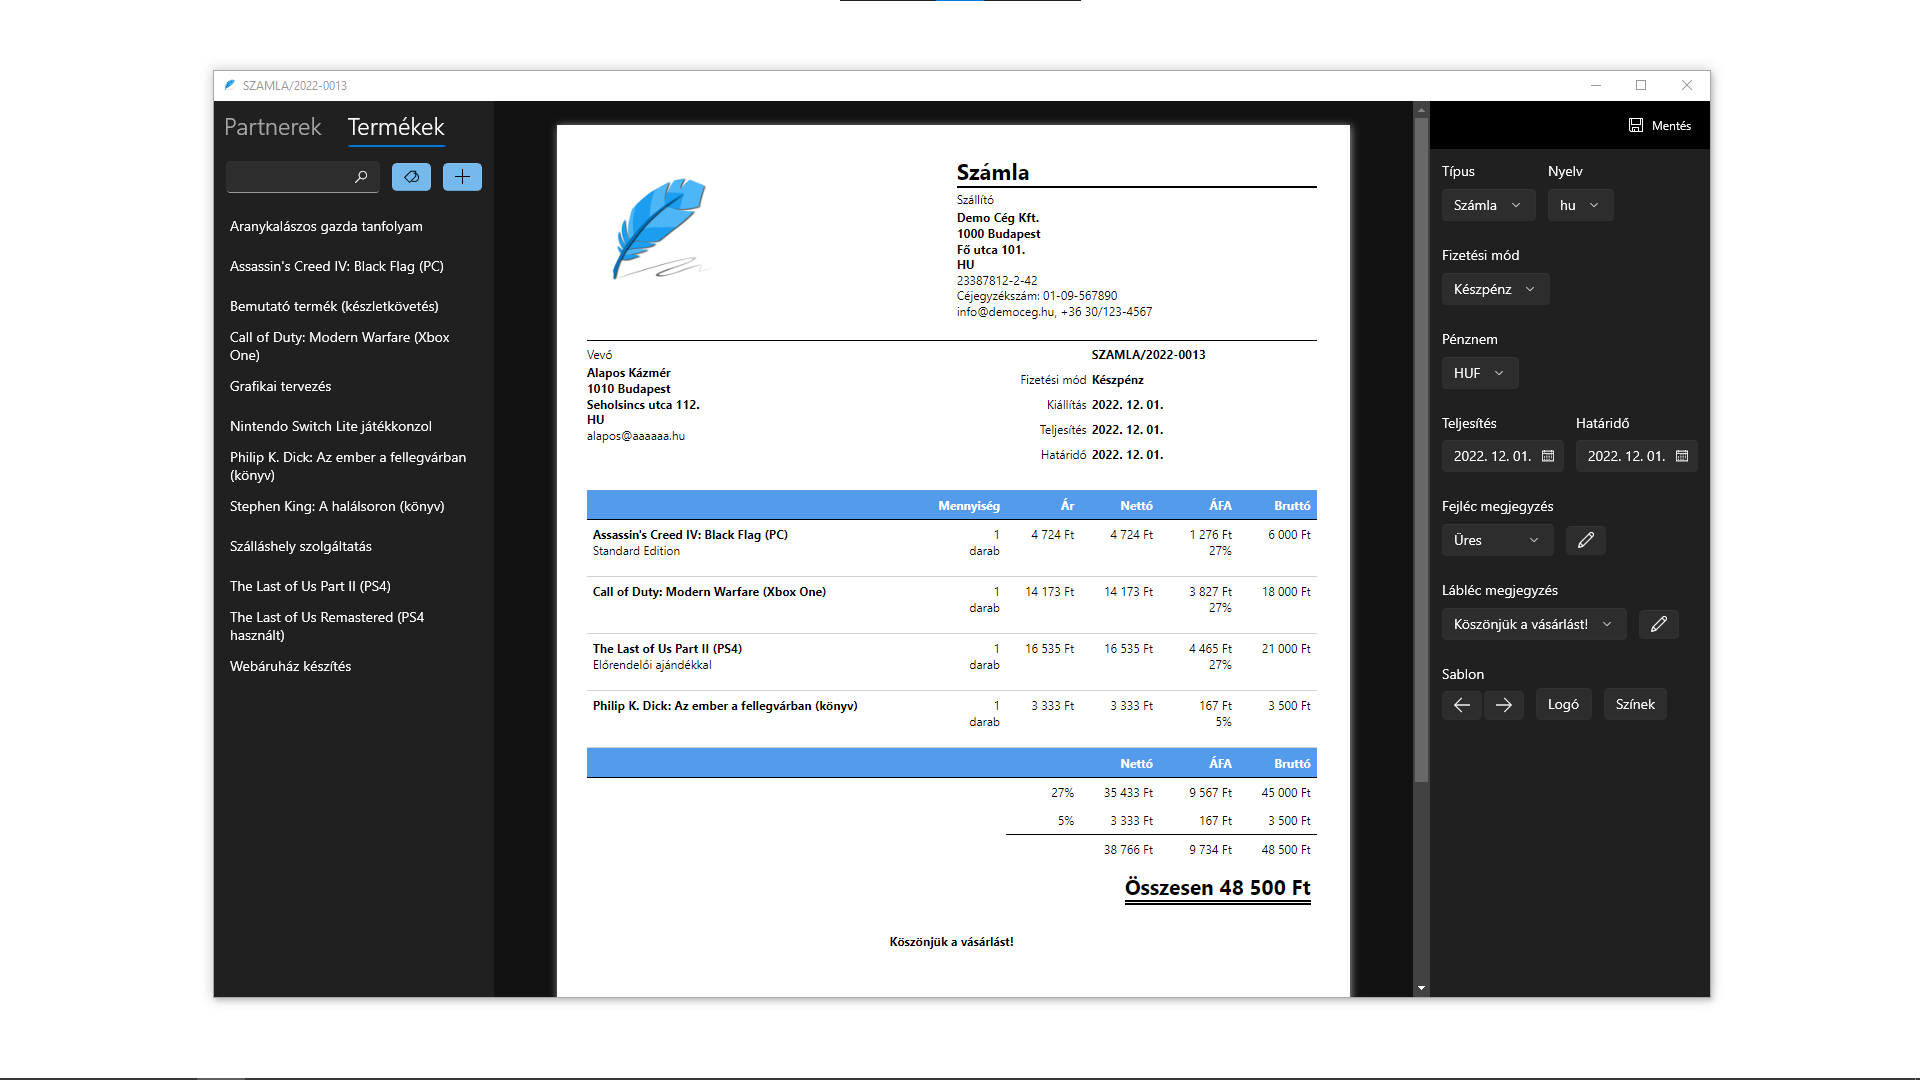Select Nintendo Switch Lite játékkonzol product
Image resolution: width=1920 pixels, height=1080 pixels.
(331, 426)
